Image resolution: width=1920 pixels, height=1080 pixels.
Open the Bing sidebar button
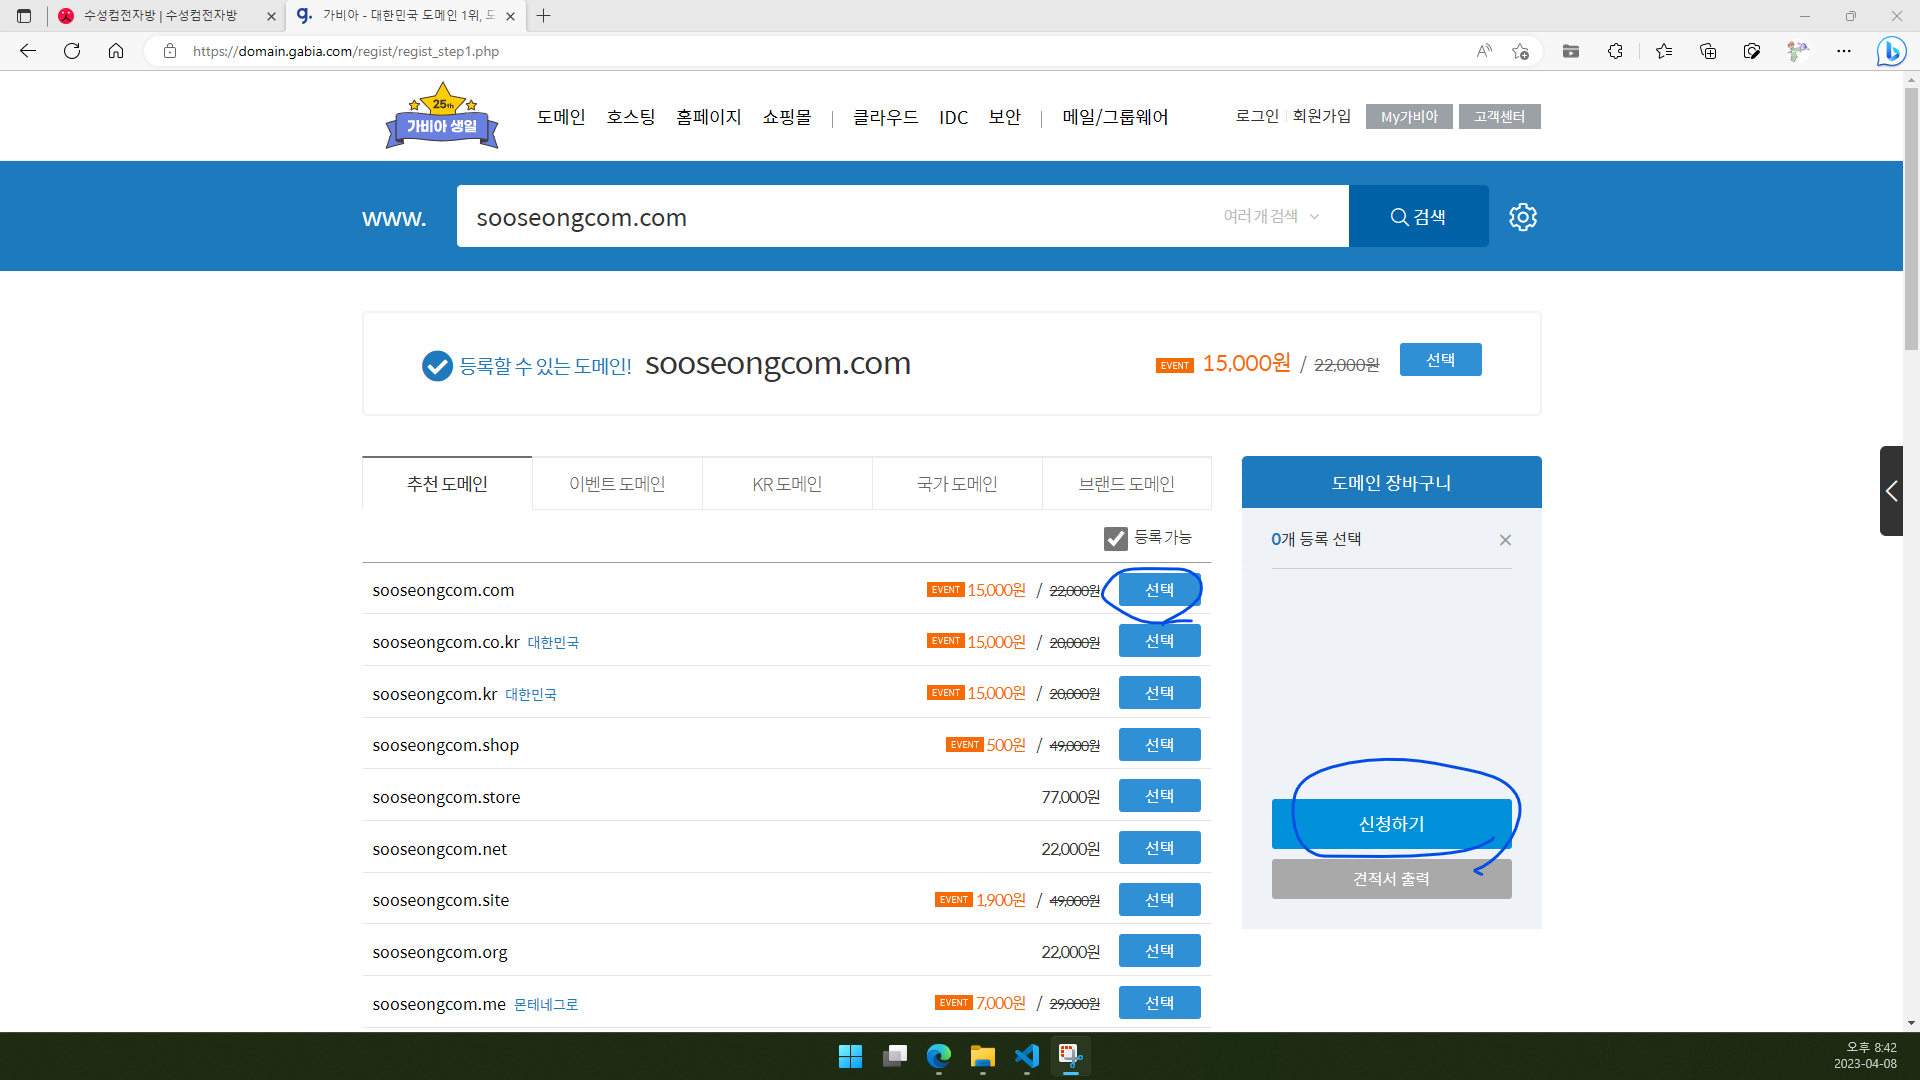tap(1891, 51)
